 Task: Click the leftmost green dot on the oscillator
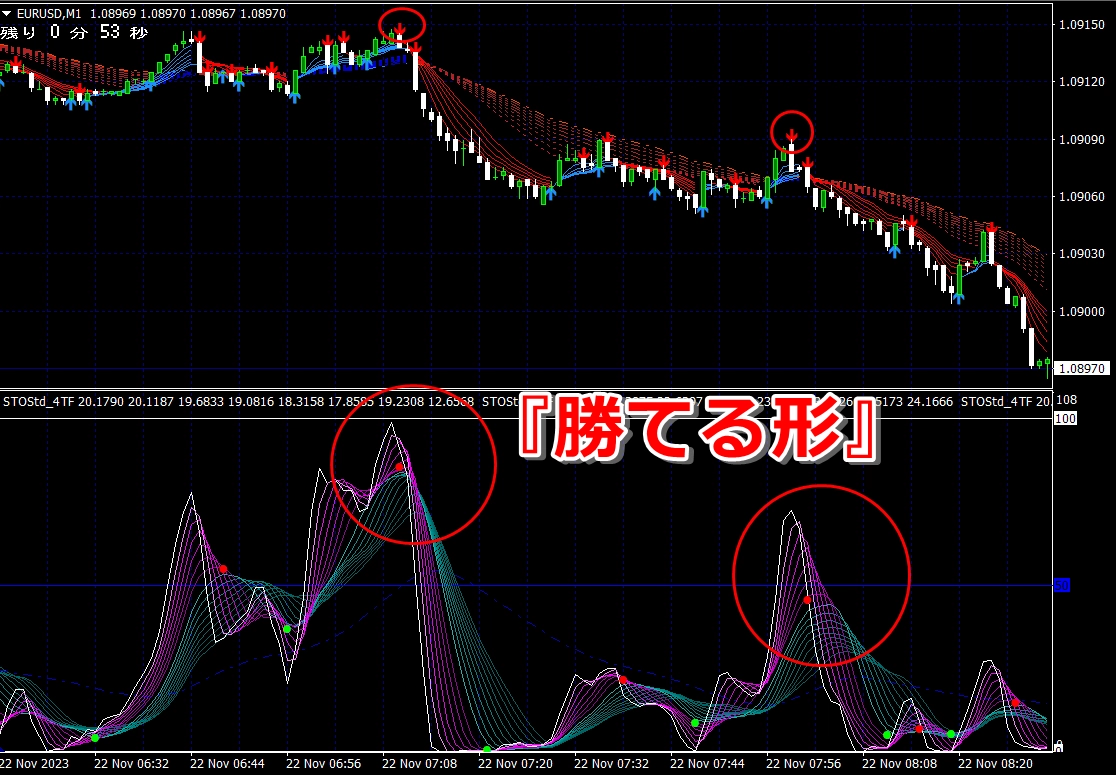point(95,737)
